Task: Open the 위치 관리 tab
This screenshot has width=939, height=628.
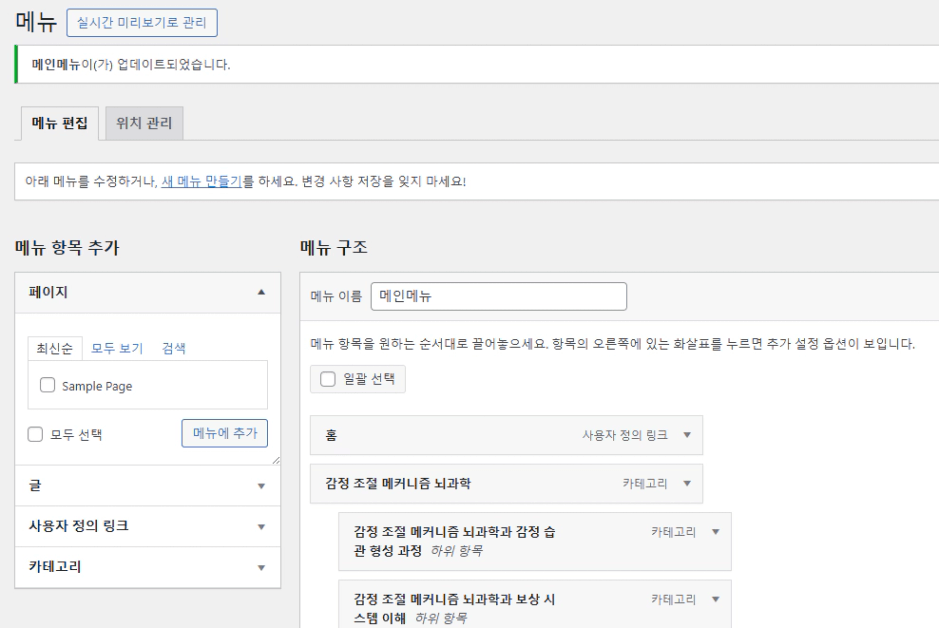Action: [144, 124]
